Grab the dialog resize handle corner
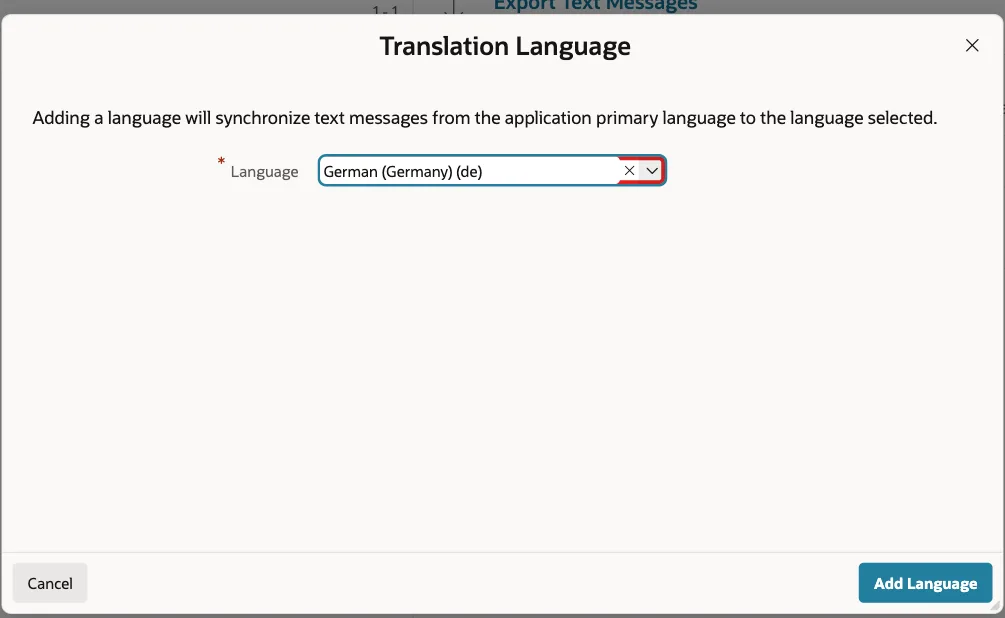Viewport: 1005px width, 618px height. [996, 606]
